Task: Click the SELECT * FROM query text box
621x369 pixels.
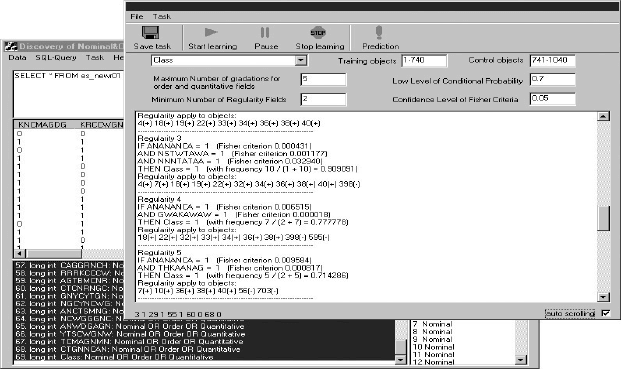Action: (x=69, y=93)
